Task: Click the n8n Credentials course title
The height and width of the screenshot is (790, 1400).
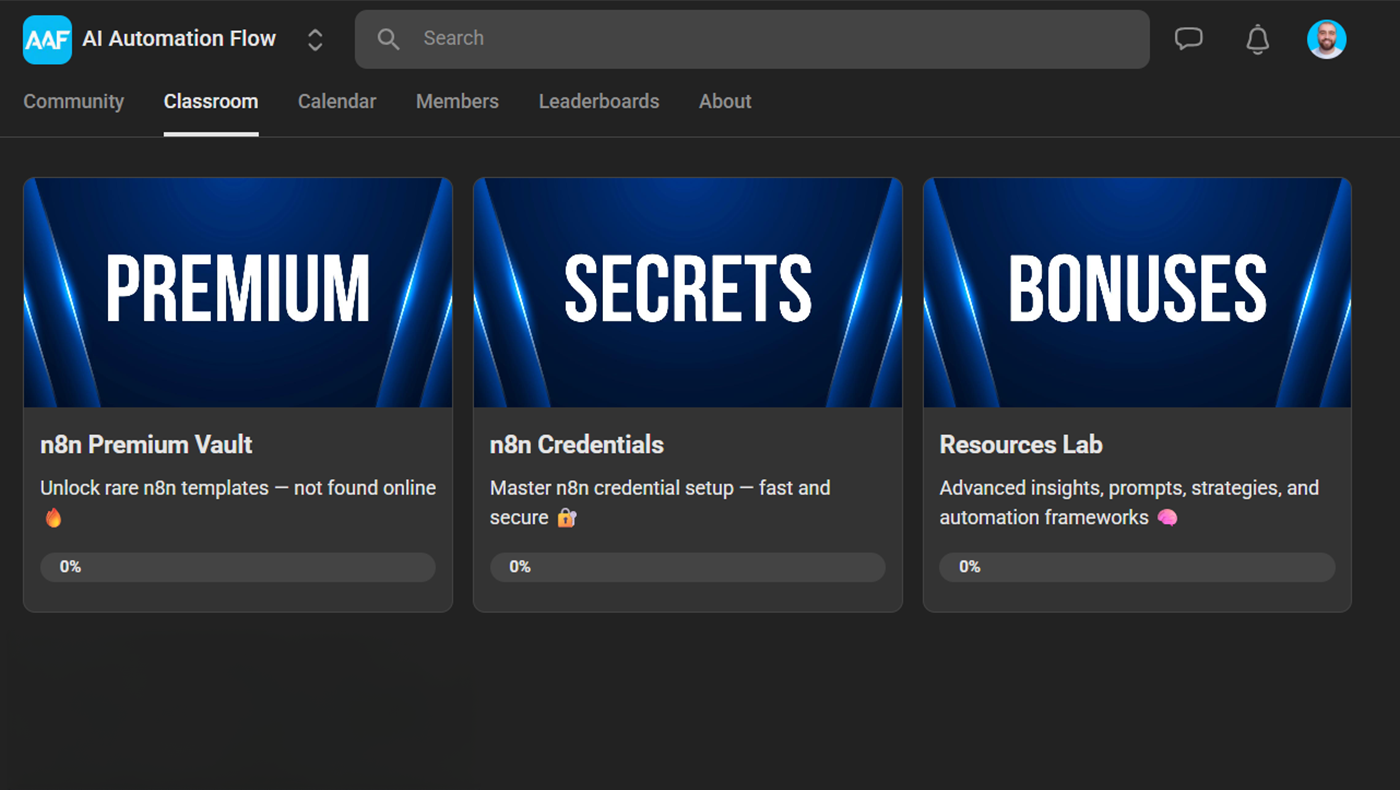Action: (x=577, y=444)
